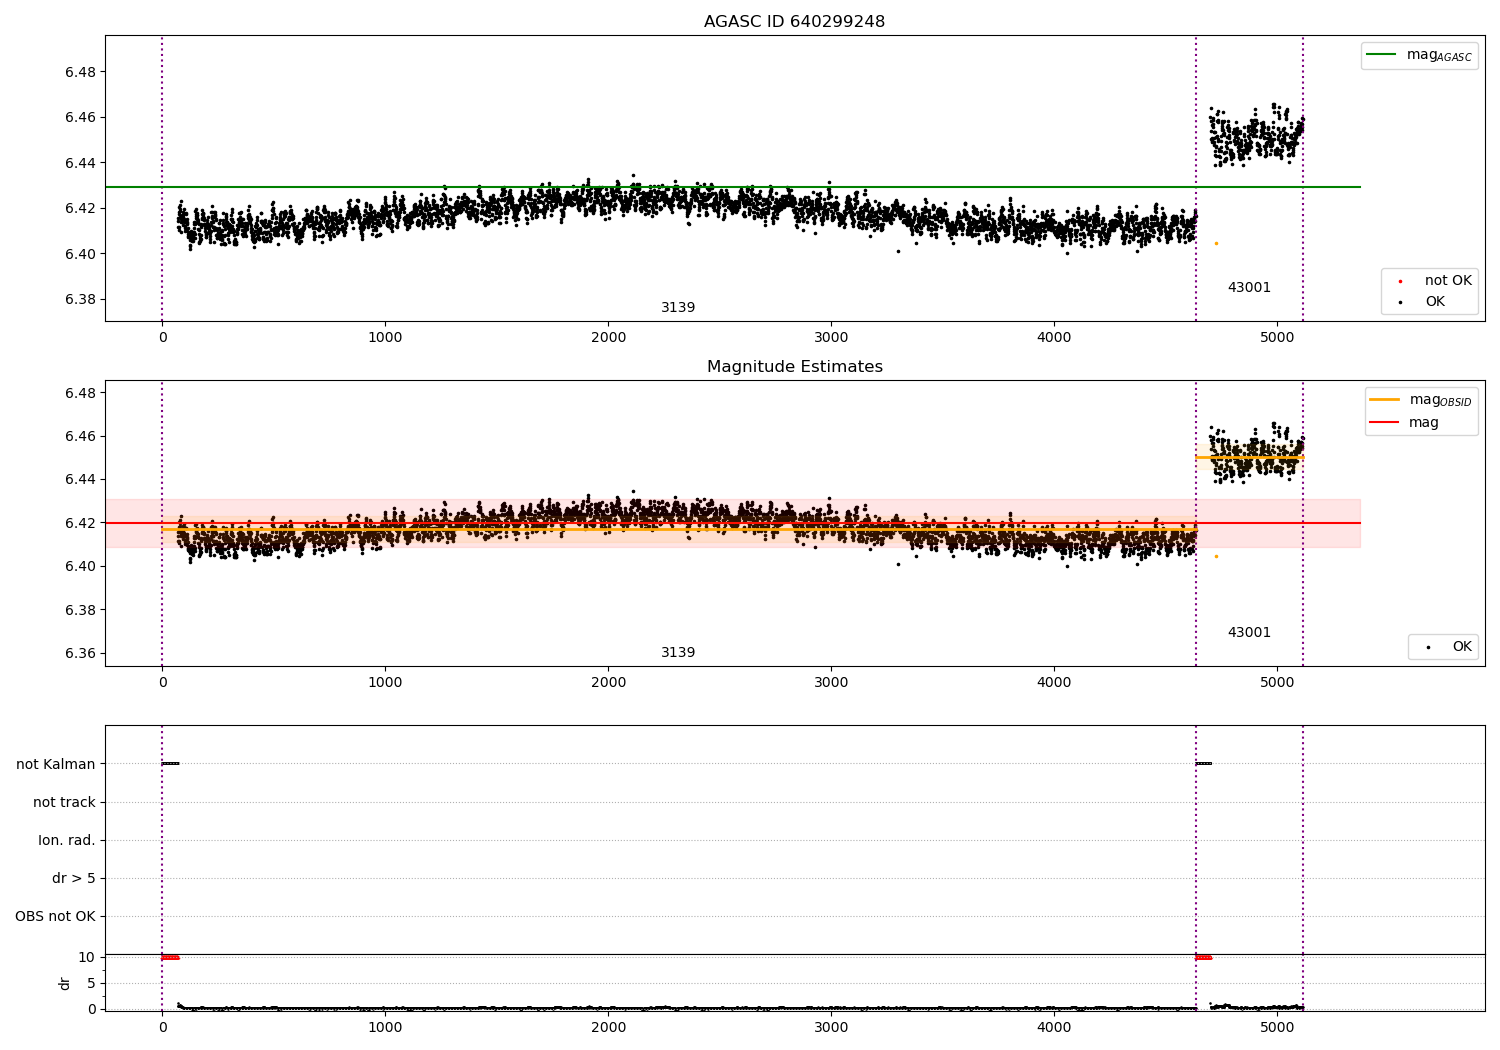Click the 5 tick on the dr axis

(91, 983)
